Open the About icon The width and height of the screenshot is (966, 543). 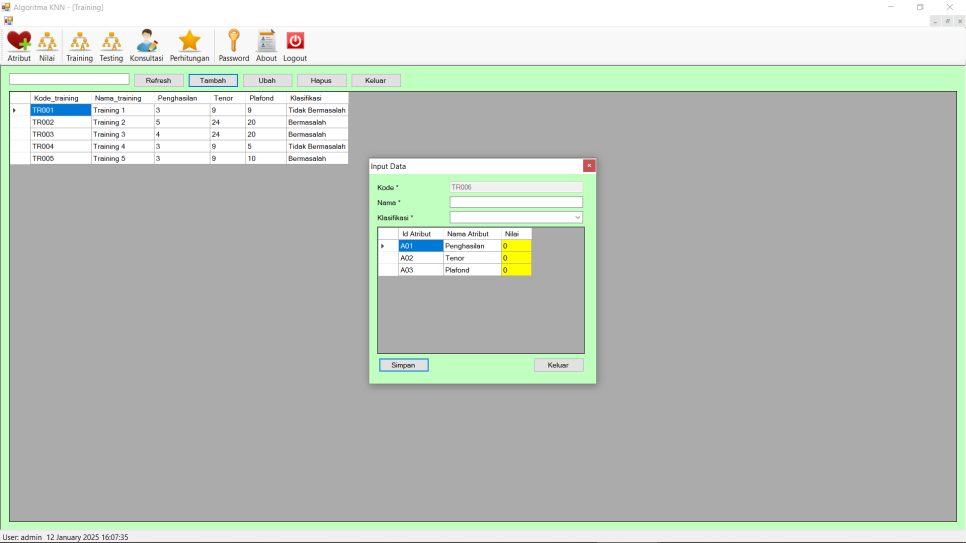coord(266,42)
